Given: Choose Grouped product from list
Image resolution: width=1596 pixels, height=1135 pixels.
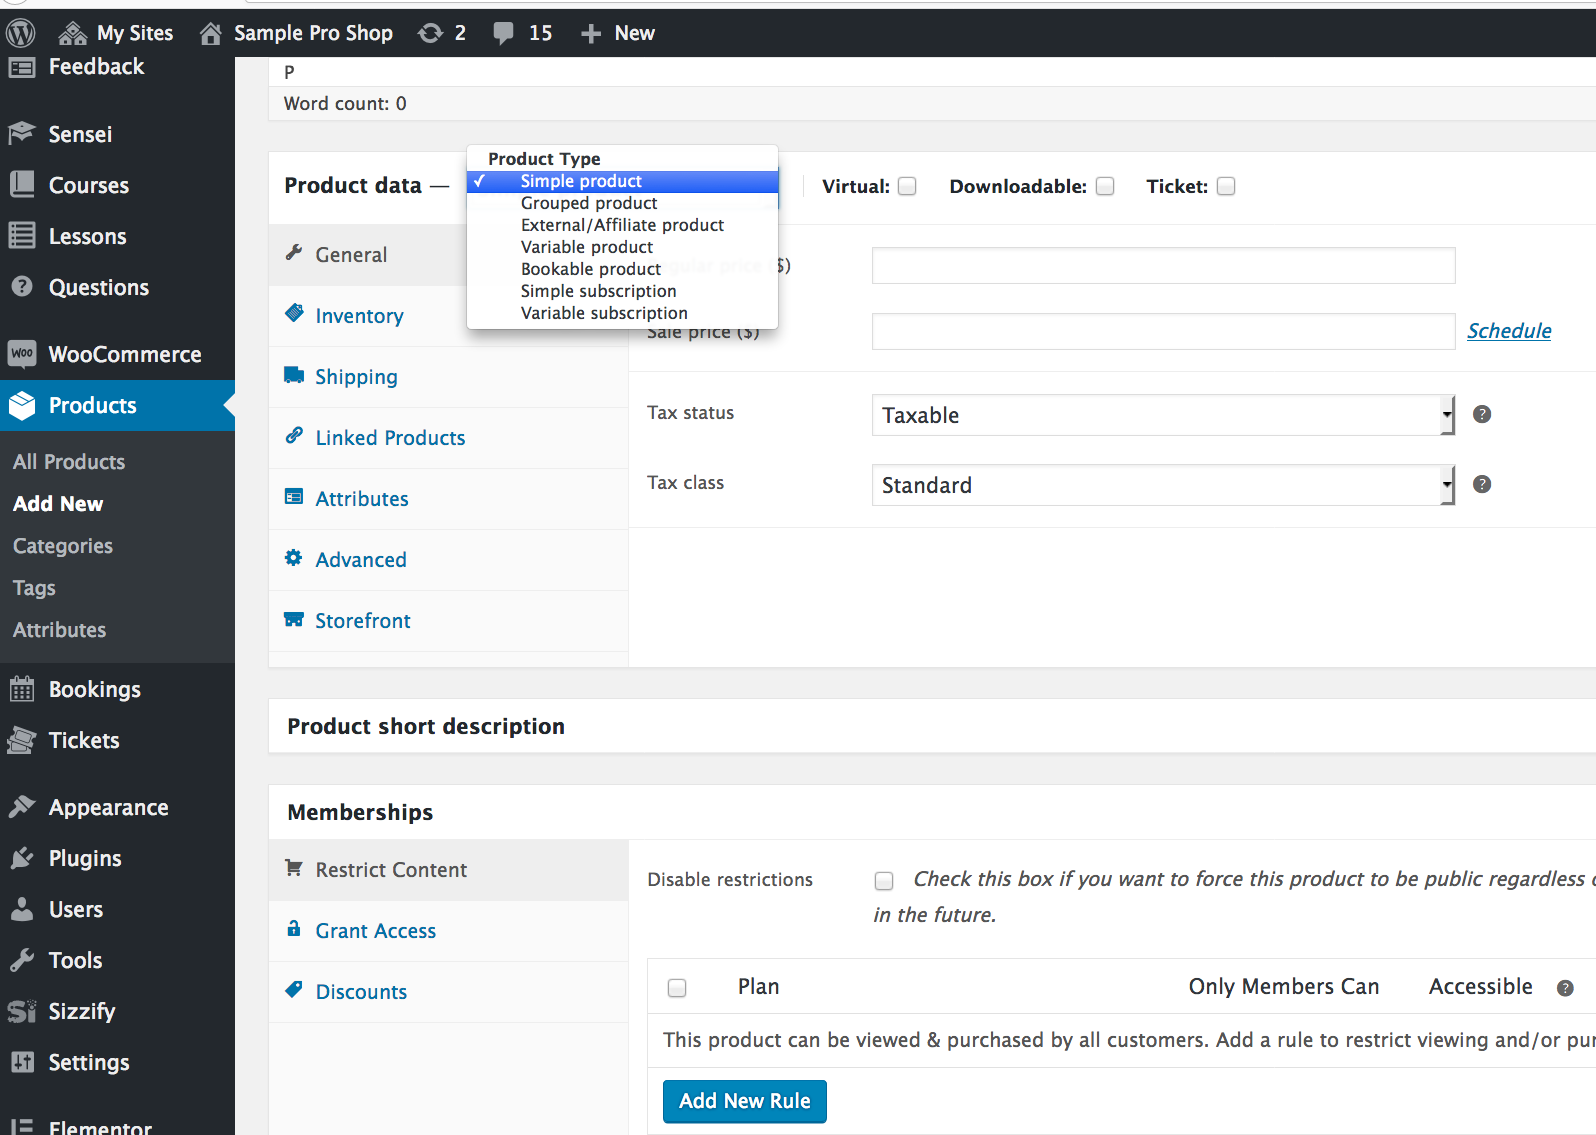Looking at the screenshot, I should 622,203.
